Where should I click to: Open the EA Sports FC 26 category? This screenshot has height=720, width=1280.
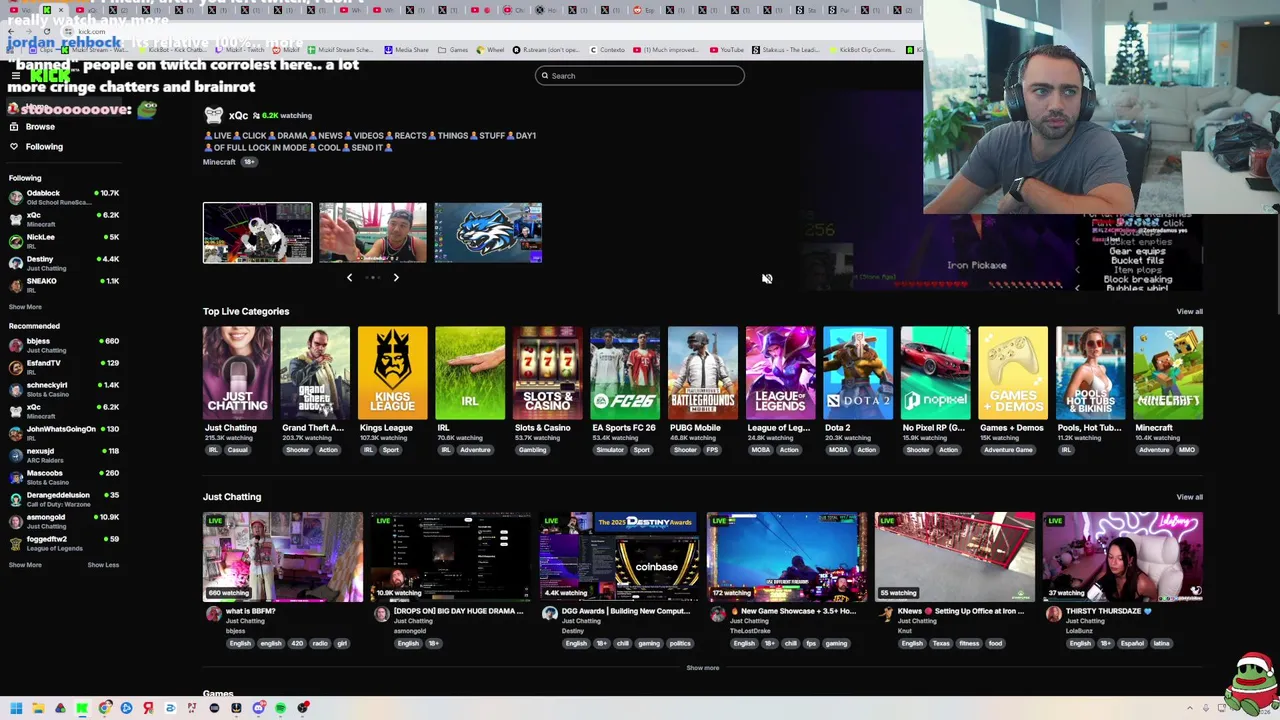(625, 373)
